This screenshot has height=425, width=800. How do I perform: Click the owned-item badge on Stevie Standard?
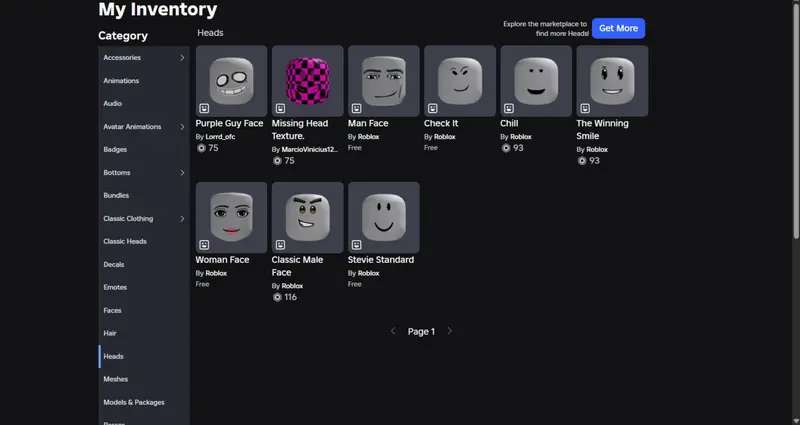click(x=356, y=244)
